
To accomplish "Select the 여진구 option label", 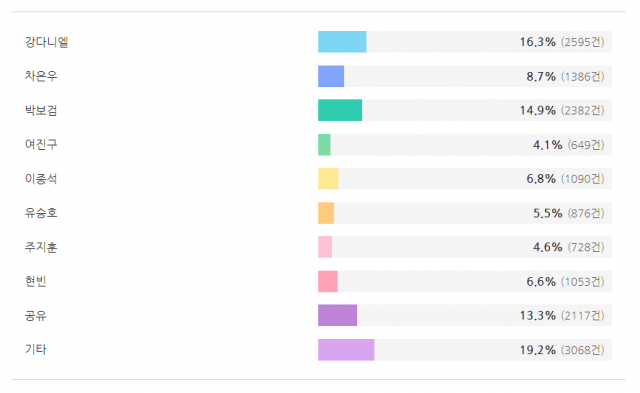I will coord(41,144).
